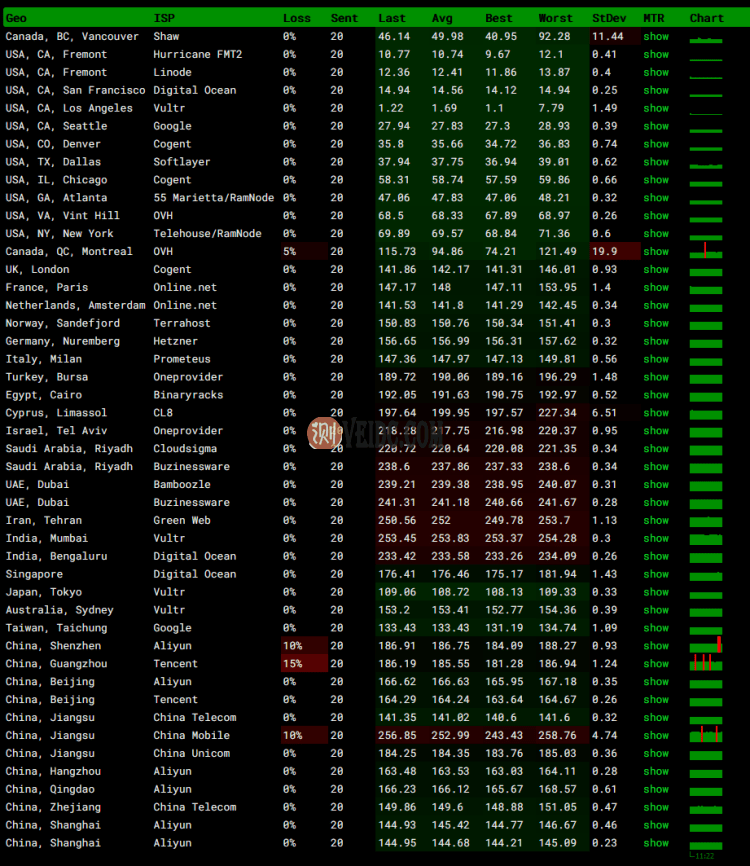750x866 pixels.
Task: Select the 'Netherlands, Amsterdam' geo cell
Action: click(x=76, y=305)
